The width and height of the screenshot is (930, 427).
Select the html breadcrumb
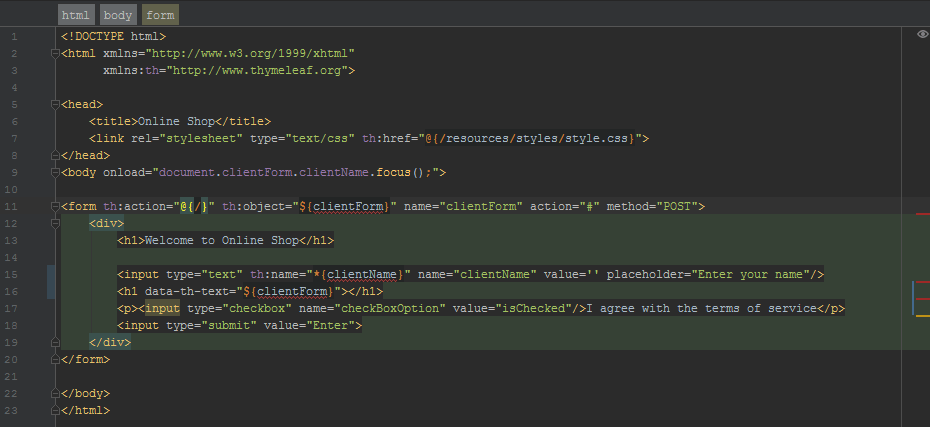click(x=75, y=15)
